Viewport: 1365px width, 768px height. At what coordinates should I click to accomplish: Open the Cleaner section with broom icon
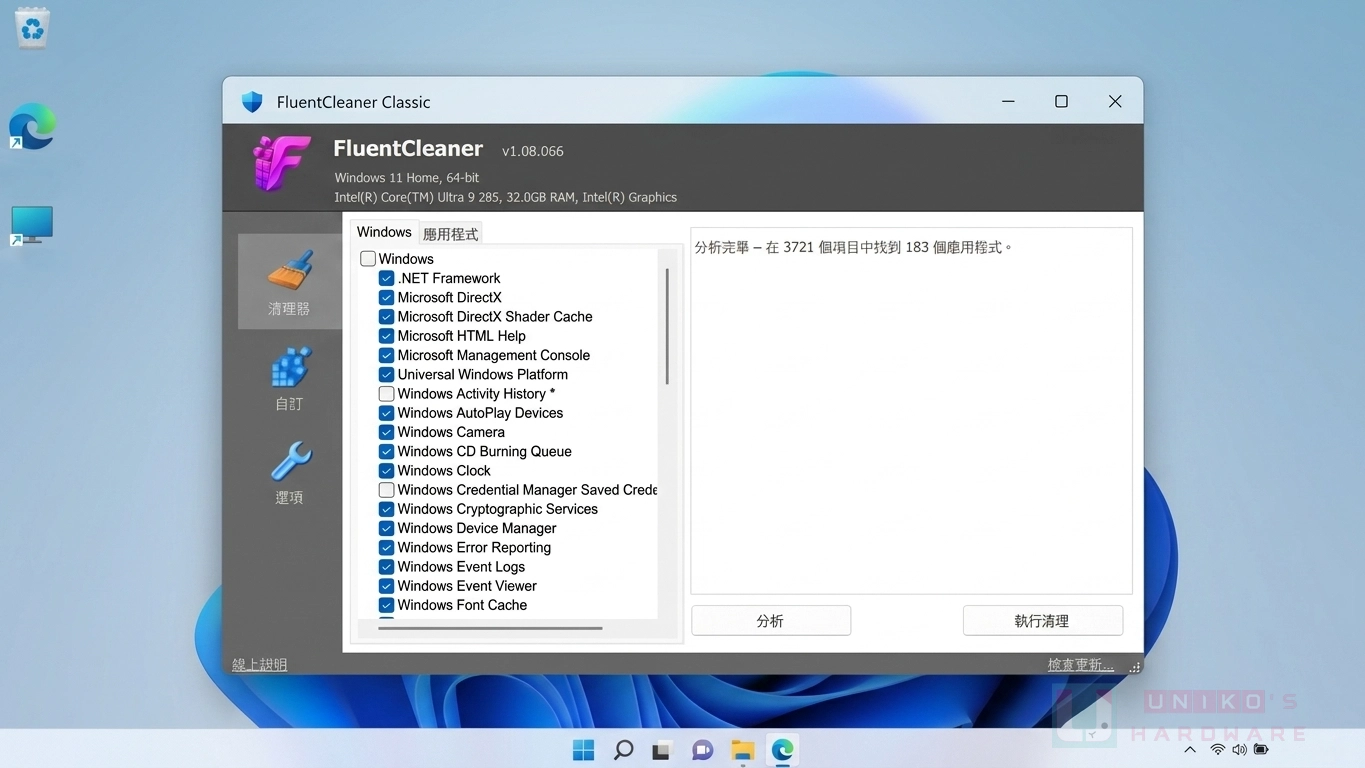289,282
